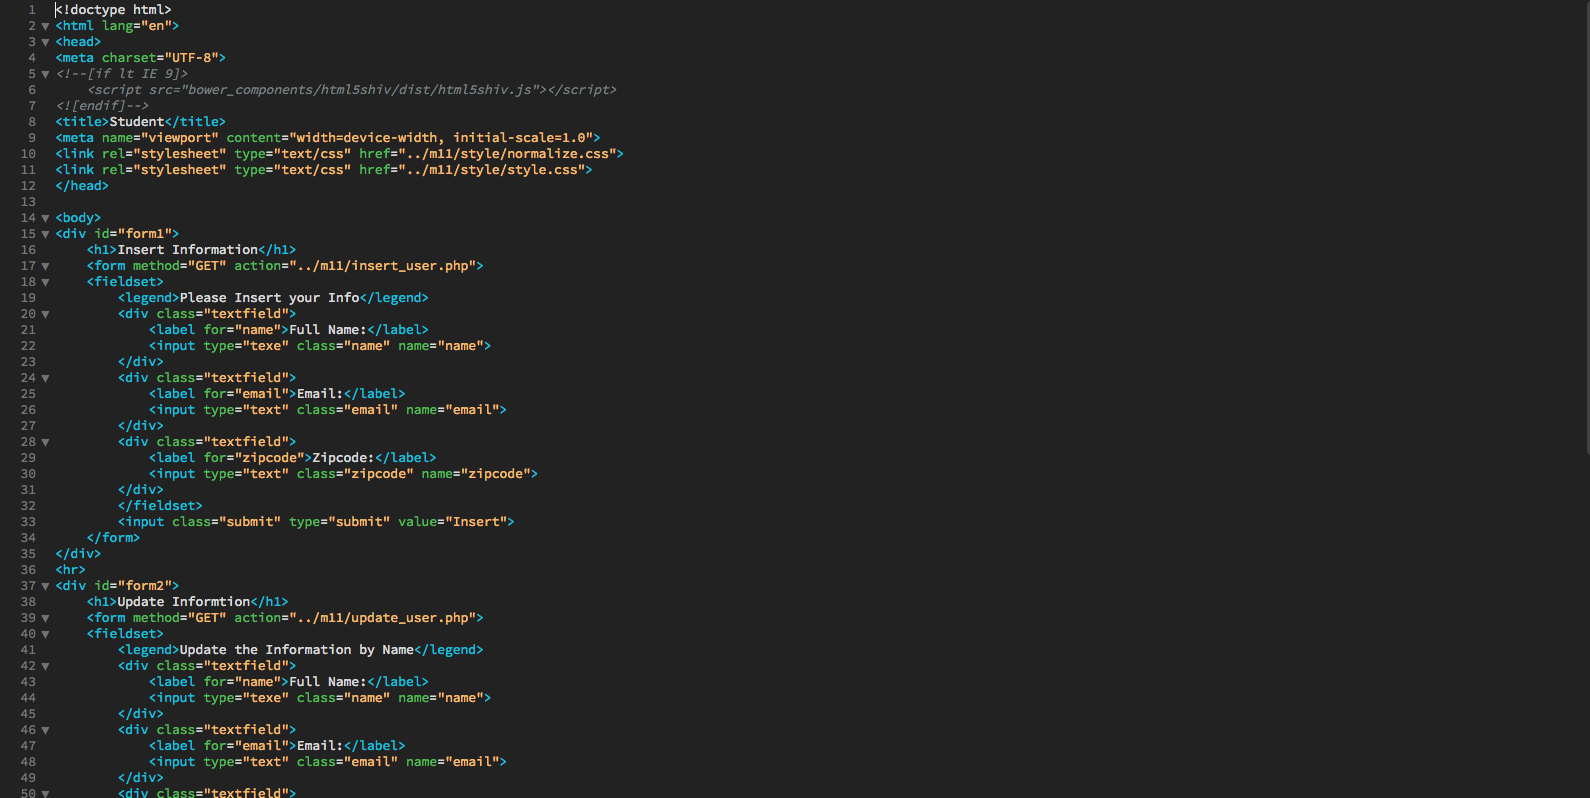
Task: Click the <hr> tag on line 36
Action: pos(71,570)
